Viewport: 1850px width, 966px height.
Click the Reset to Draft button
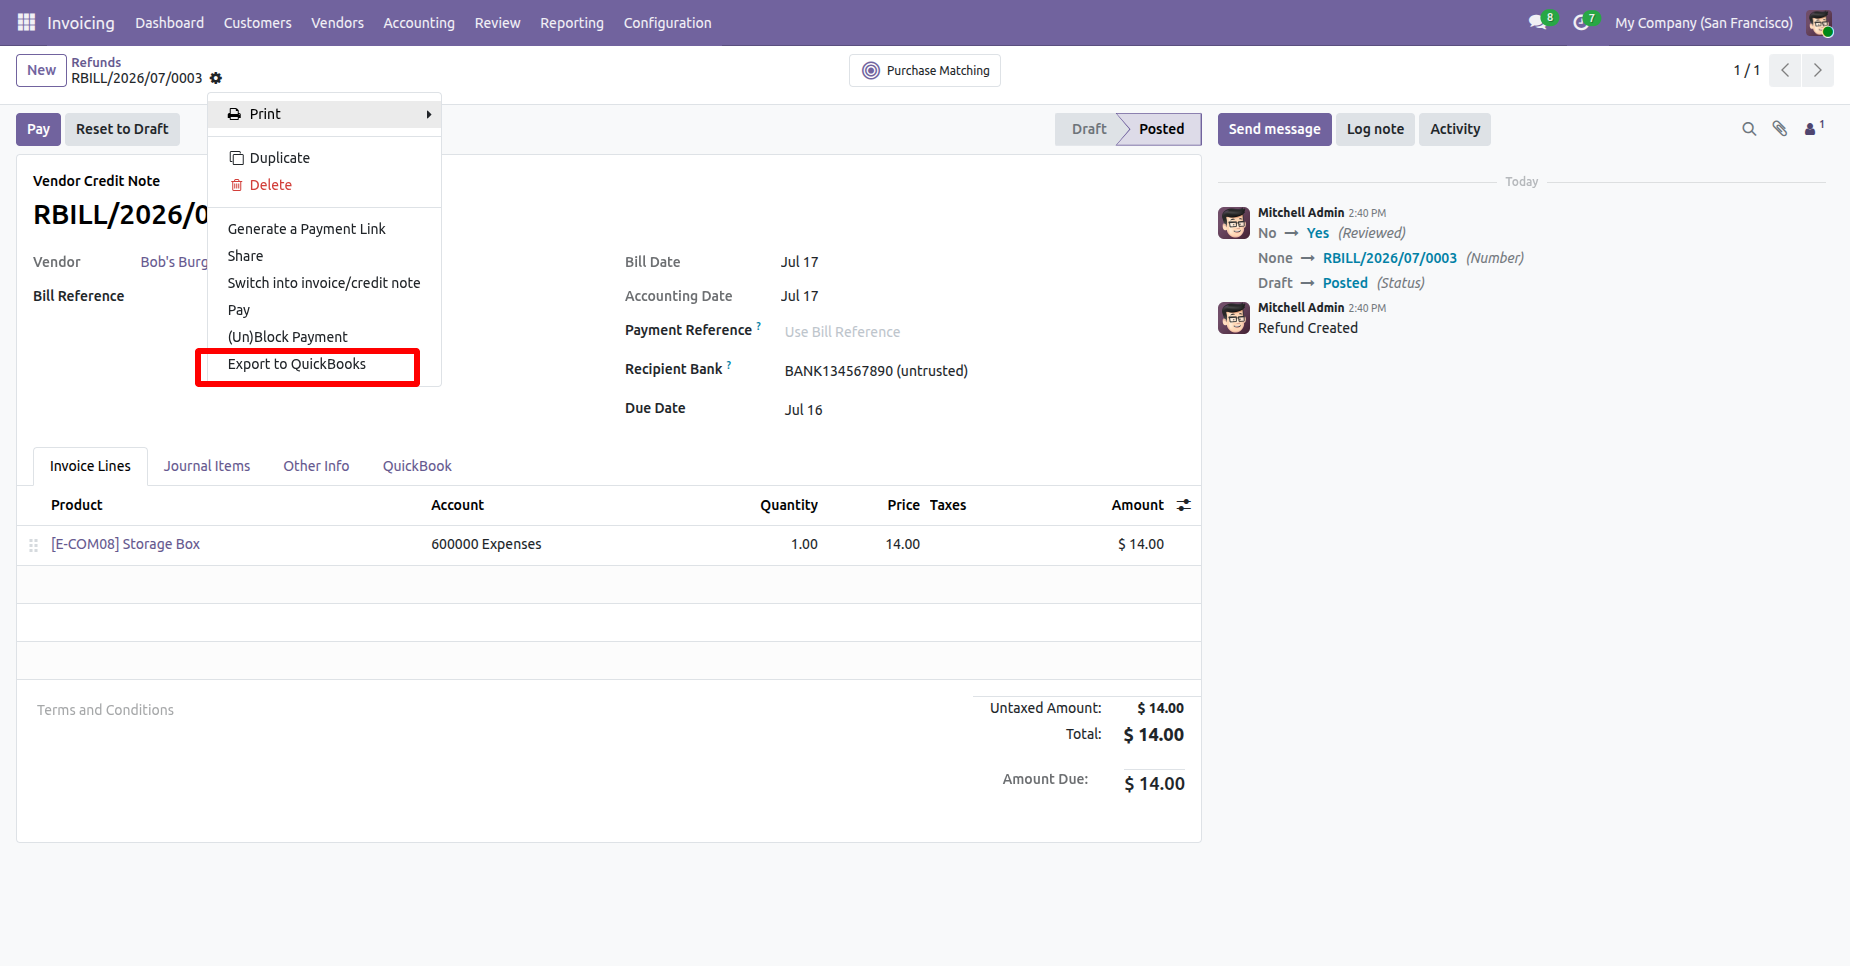(x=122, y=129)
